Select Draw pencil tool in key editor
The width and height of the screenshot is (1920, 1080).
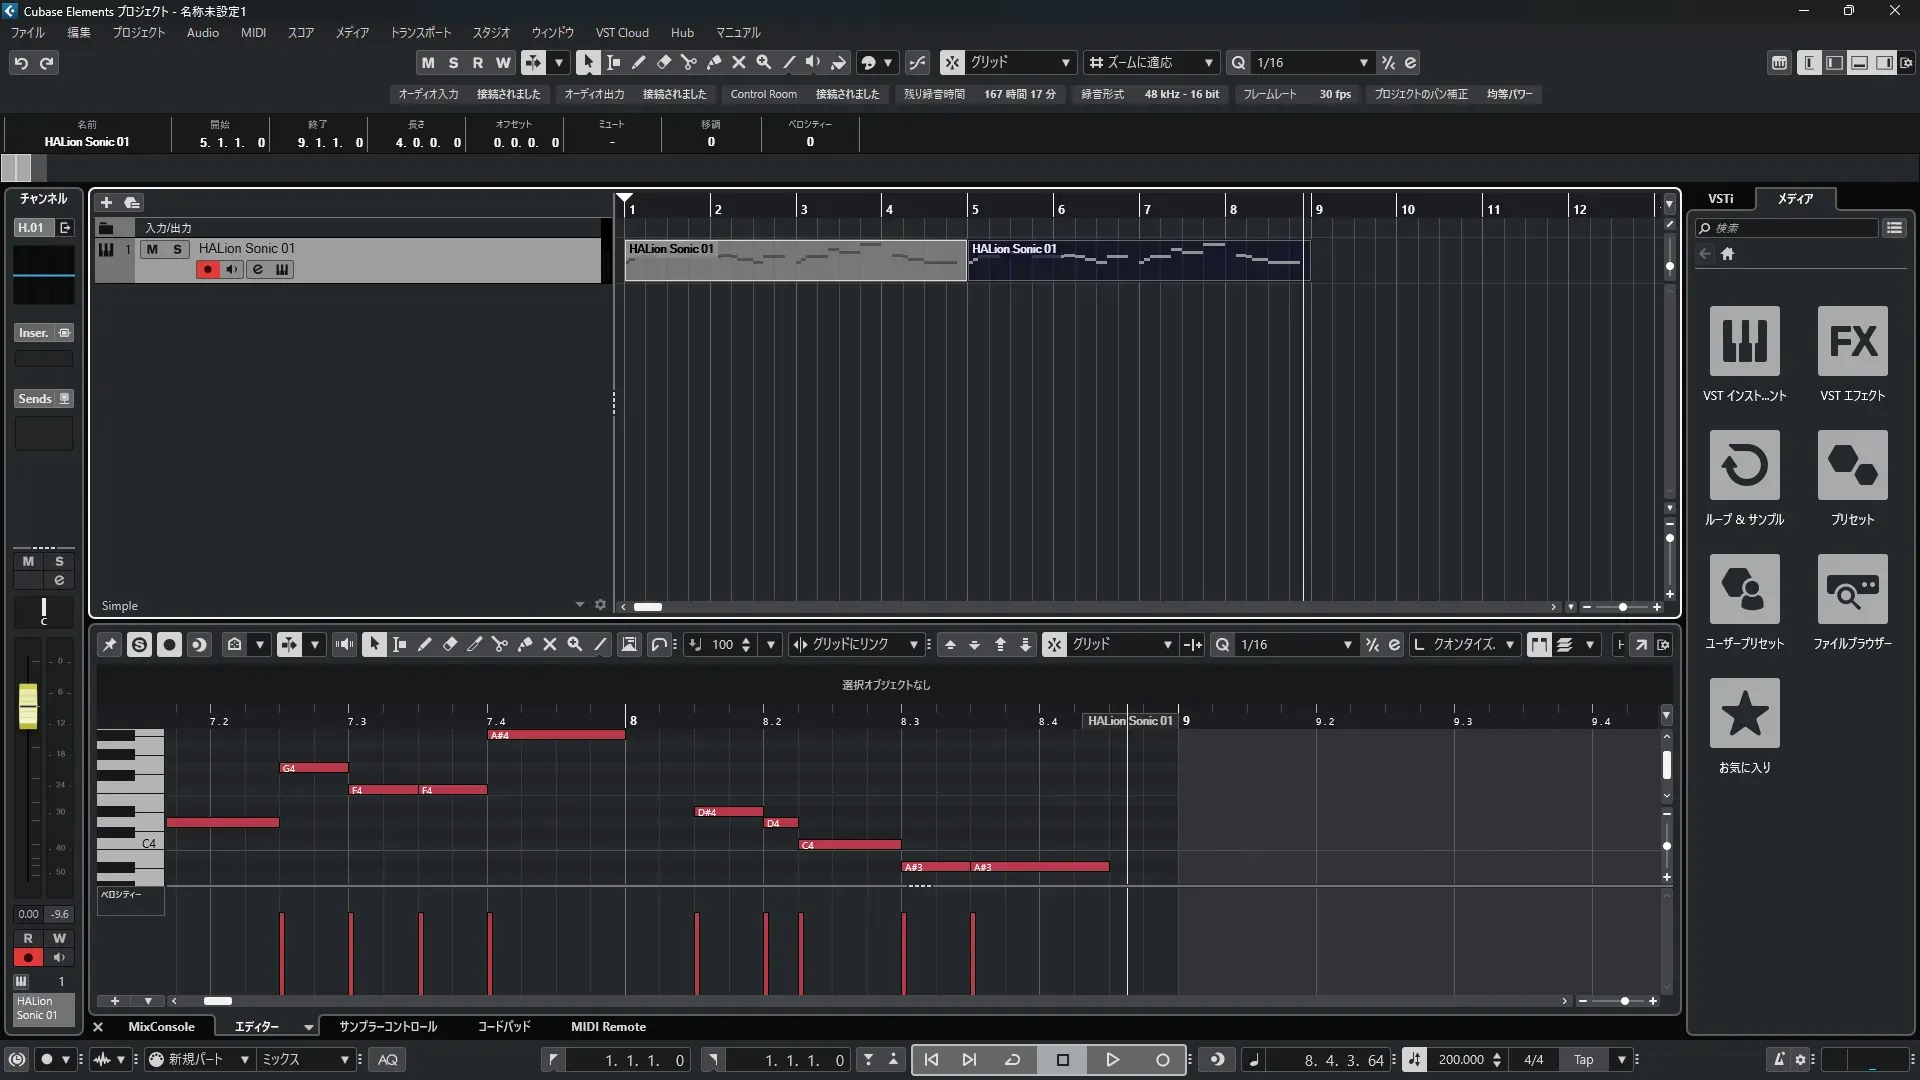pos(424,645)
